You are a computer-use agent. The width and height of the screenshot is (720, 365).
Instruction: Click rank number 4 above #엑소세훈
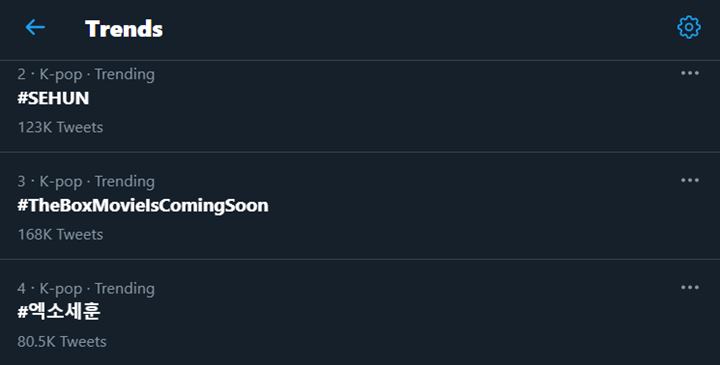(22, 289)
